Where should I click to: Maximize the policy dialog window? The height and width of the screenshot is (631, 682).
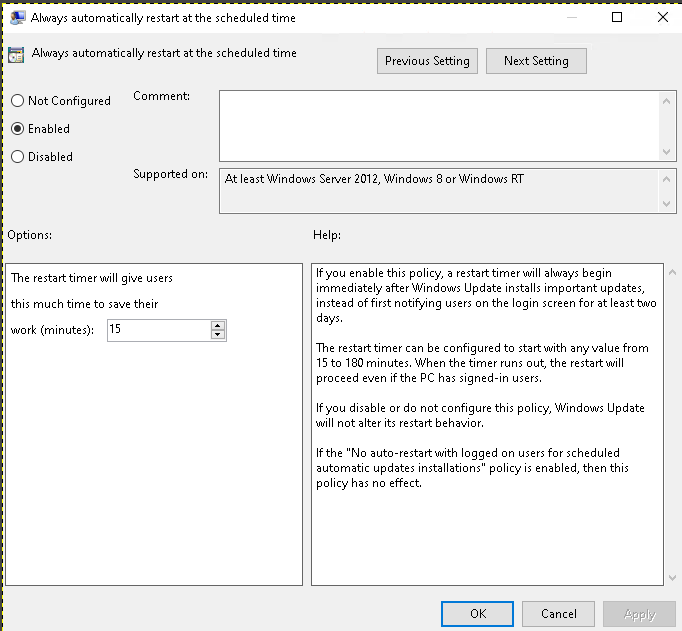[617, 17]
